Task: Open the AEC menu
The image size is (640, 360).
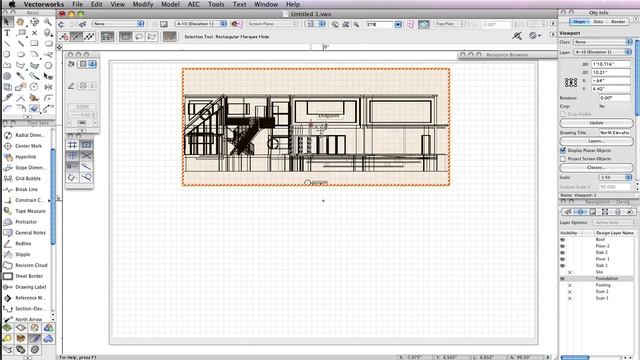Action: 193,4
